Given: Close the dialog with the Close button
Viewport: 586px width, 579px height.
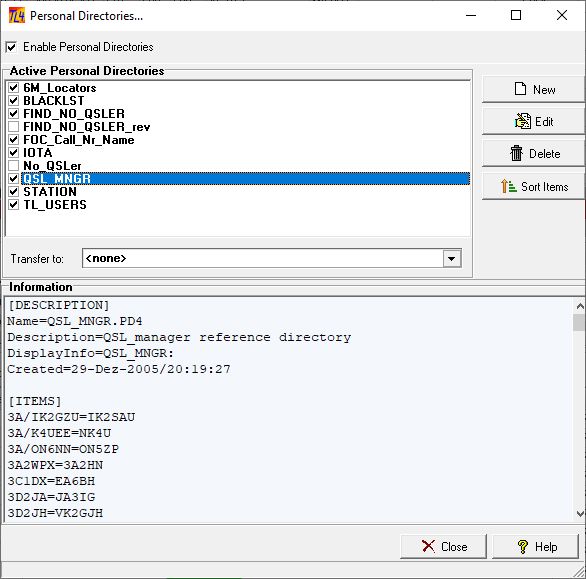Looking at the screenshot, I should 443,546.
